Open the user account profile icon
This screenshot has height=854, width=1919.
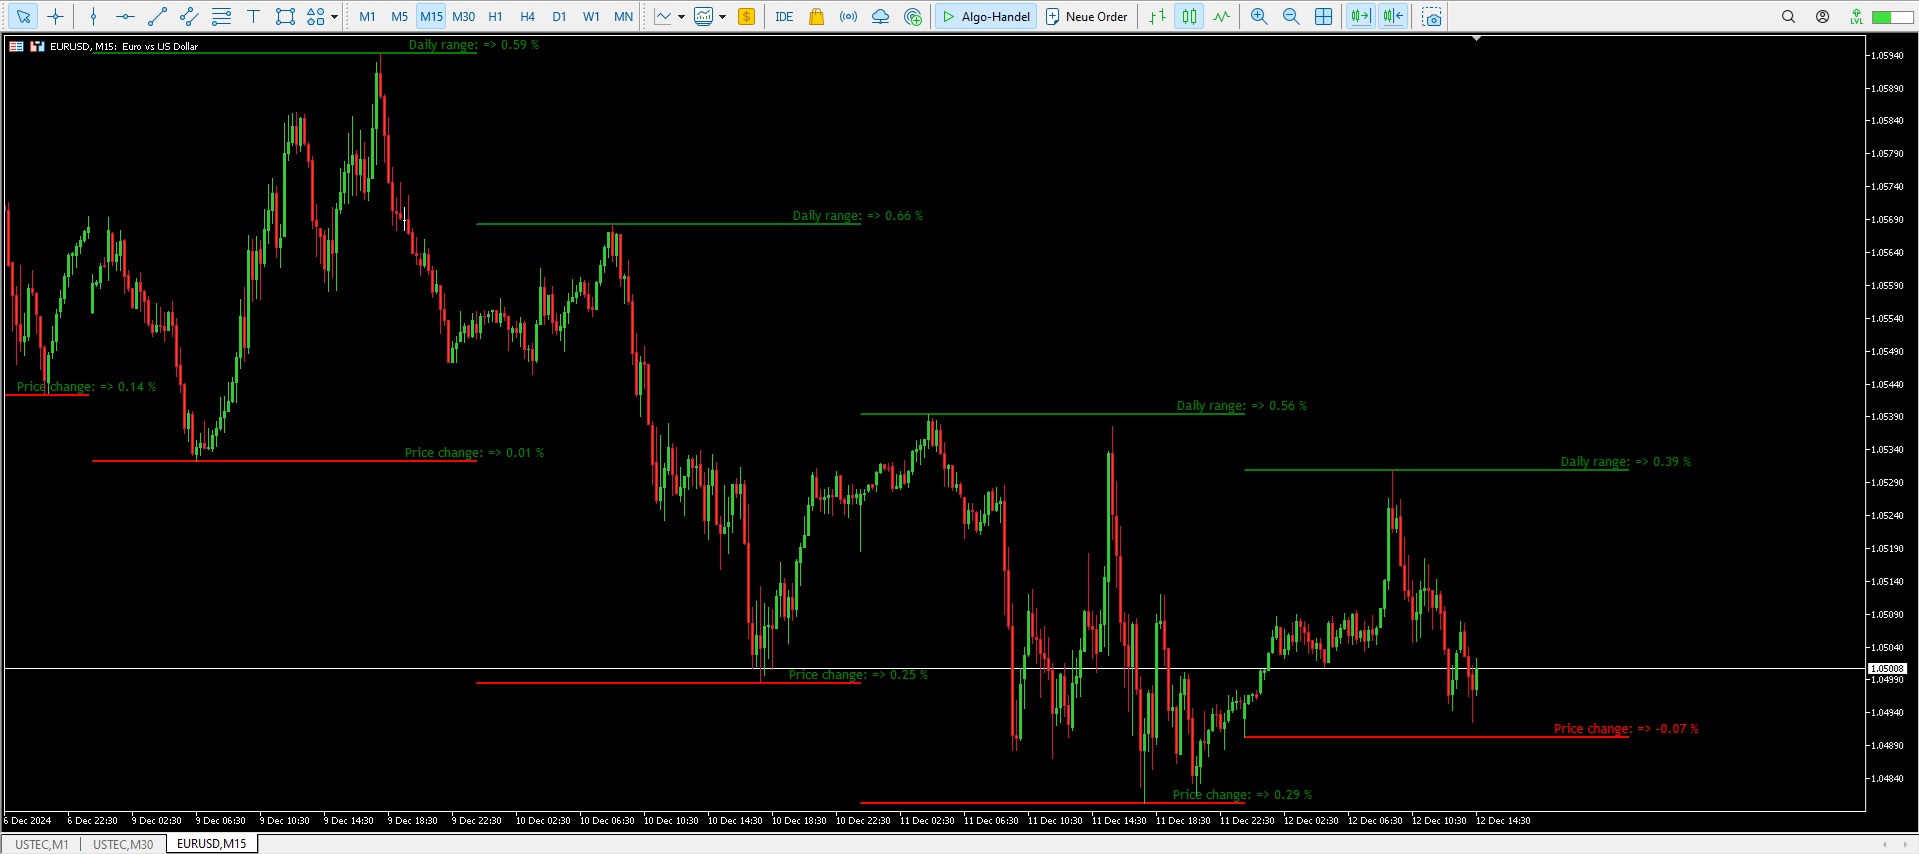1822,16
